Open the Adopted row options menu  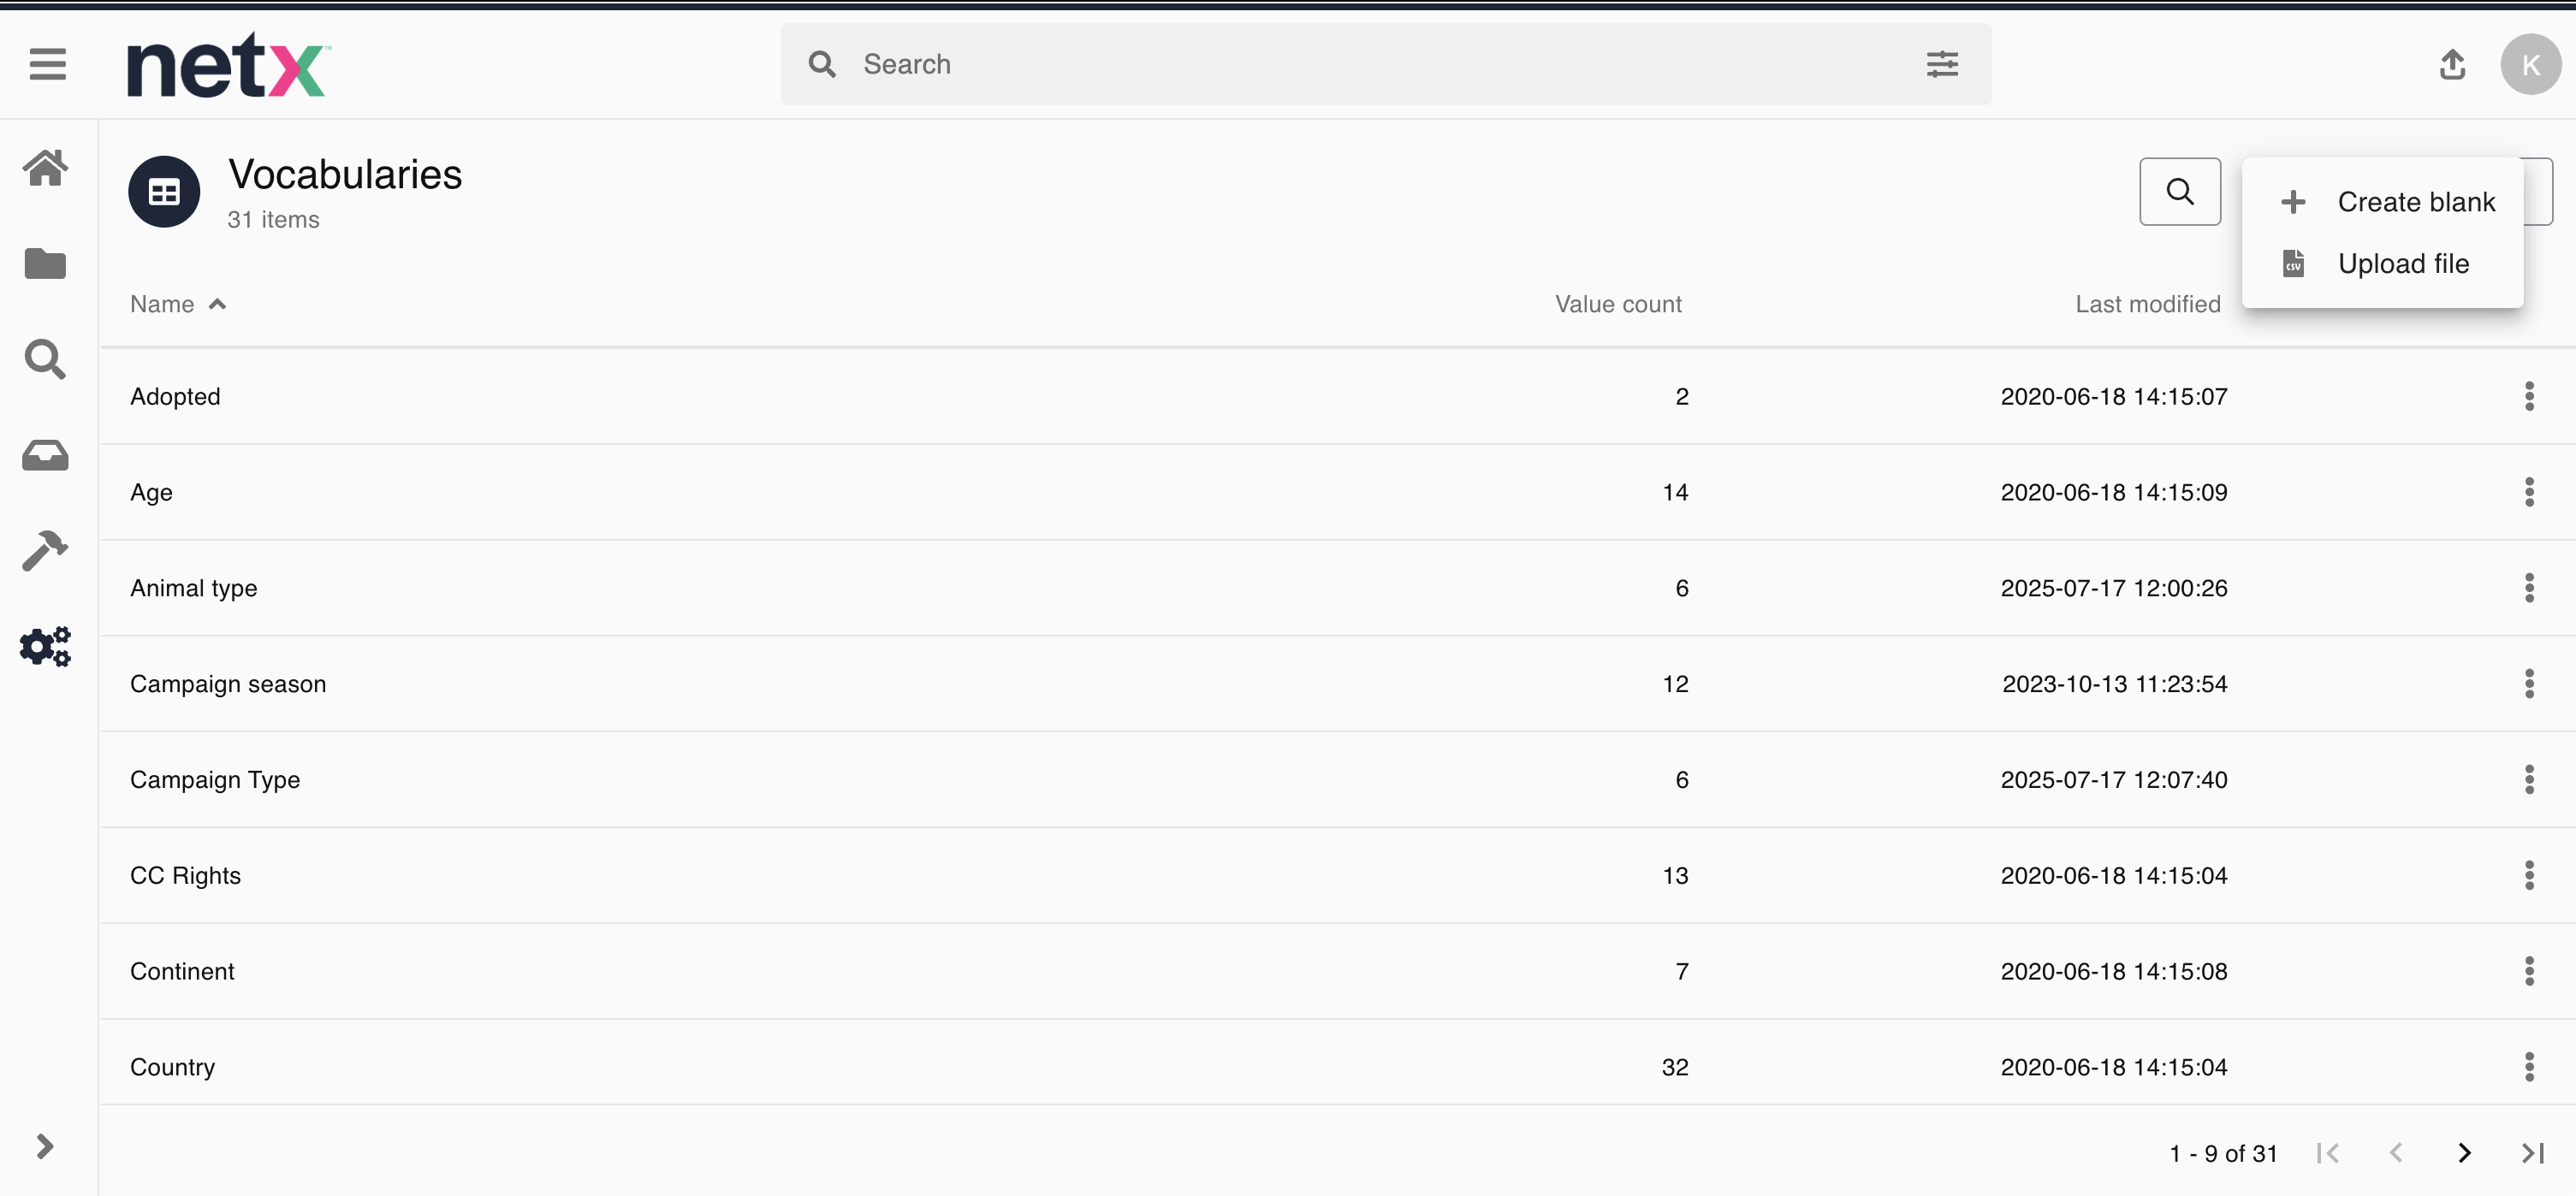(2529, 396)
